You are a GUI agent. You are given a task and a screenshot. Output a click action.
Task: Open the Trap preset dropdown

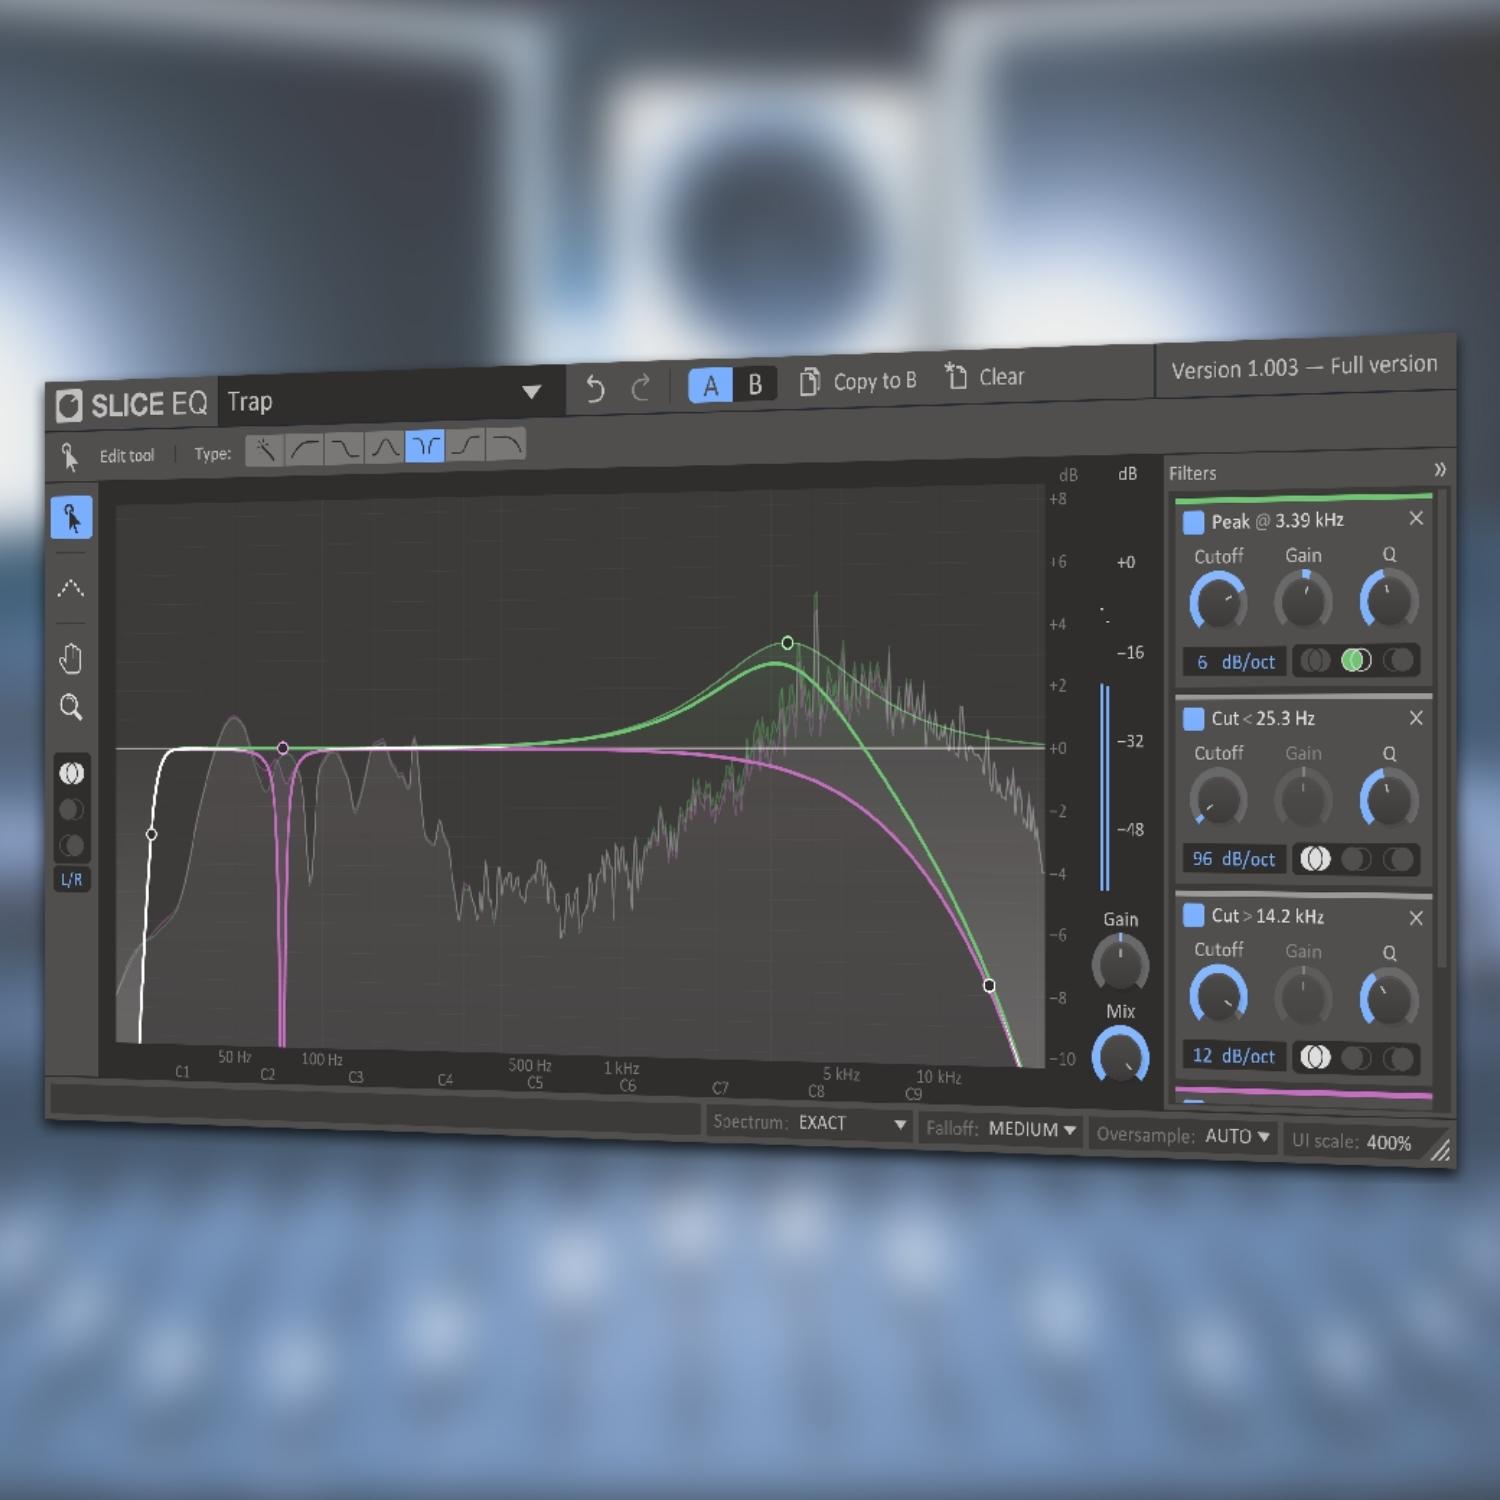pyautogui.click(x=531, y=392)
